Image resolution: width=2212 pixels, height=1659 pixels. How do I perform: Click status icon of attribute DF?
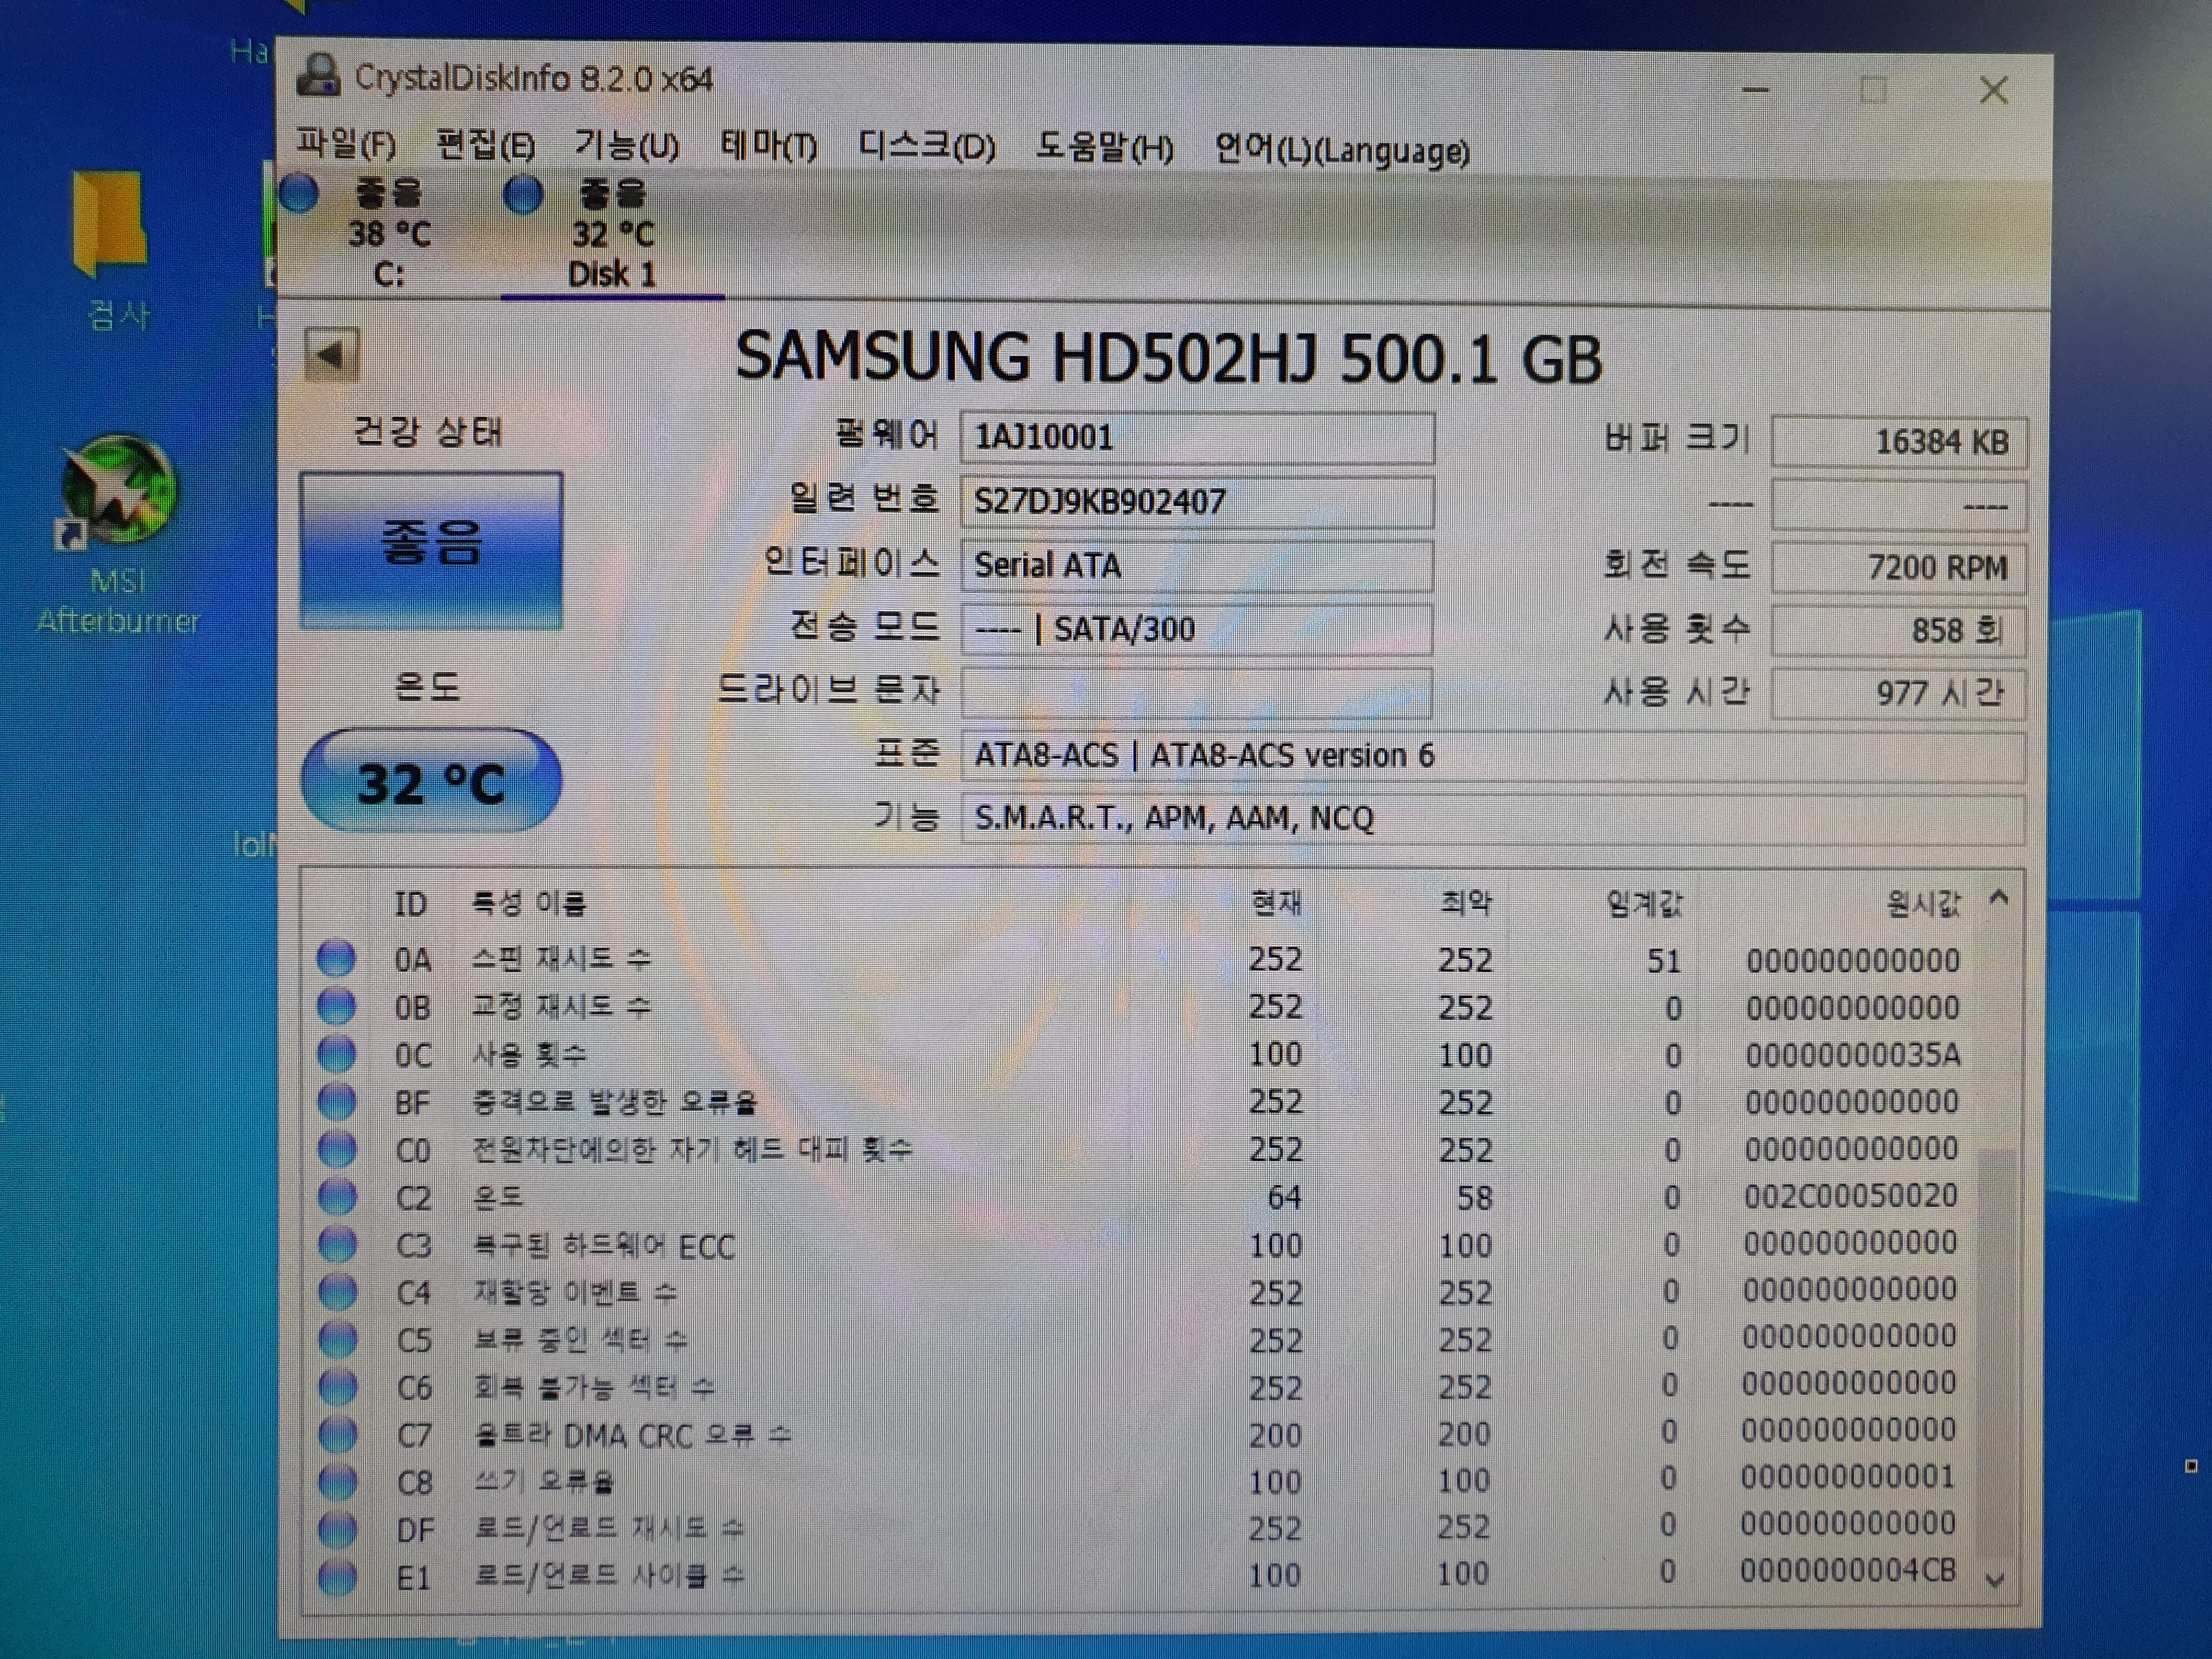tap(337, 1530)
